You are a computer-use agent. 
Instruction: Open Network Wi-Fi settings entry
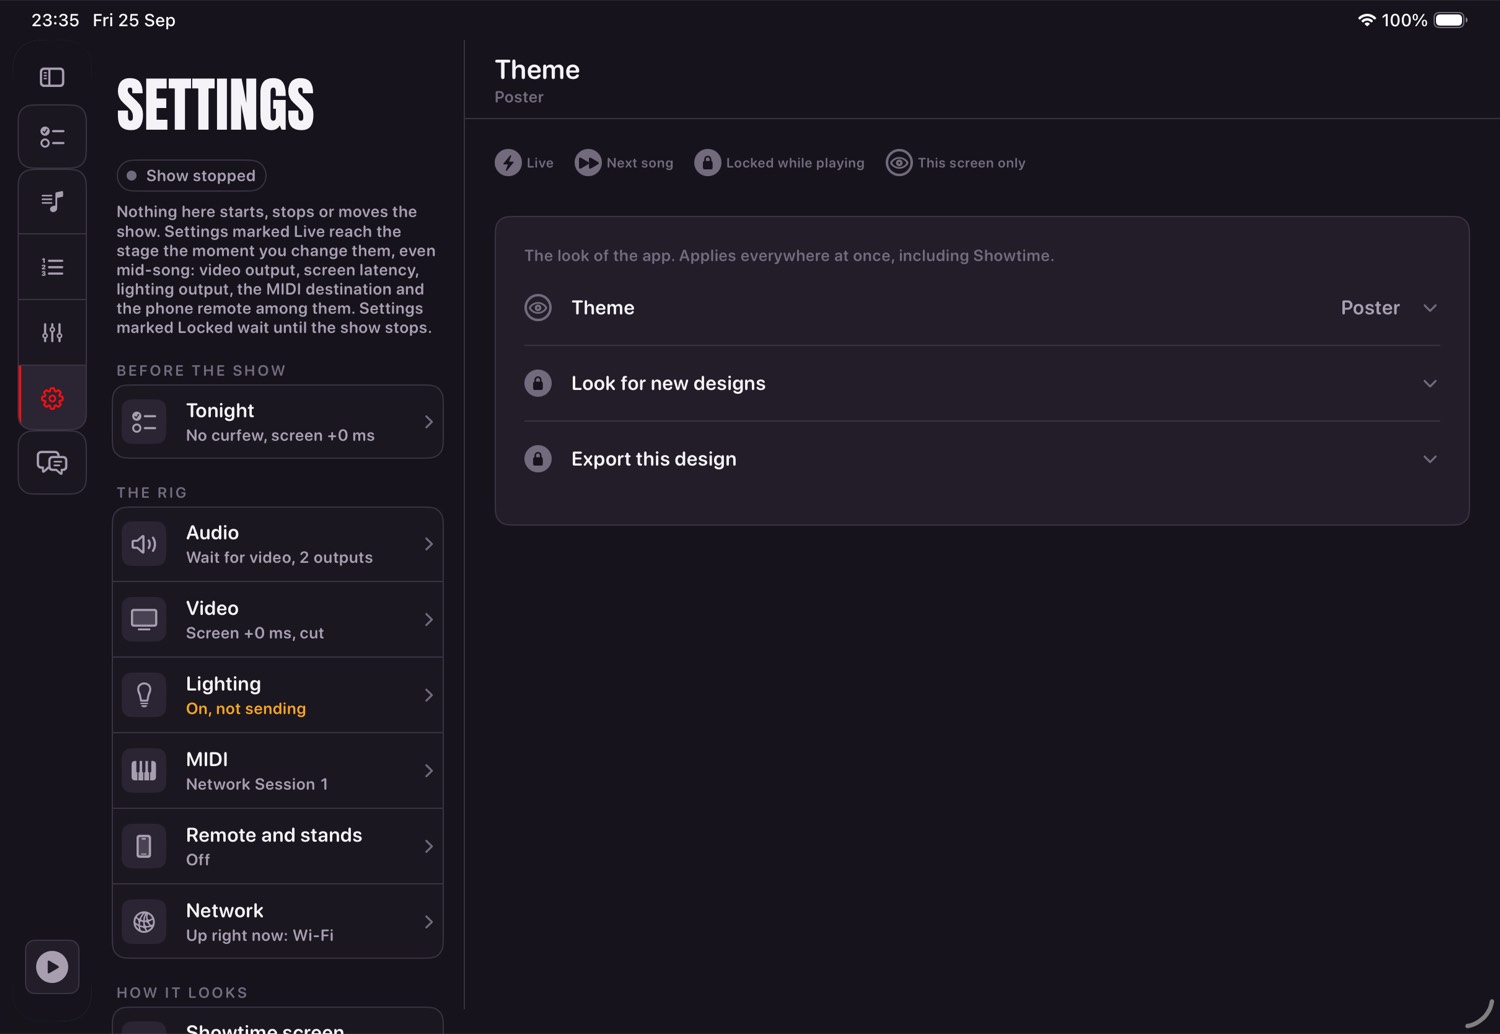pyautogui.click(x=278, y=922)
